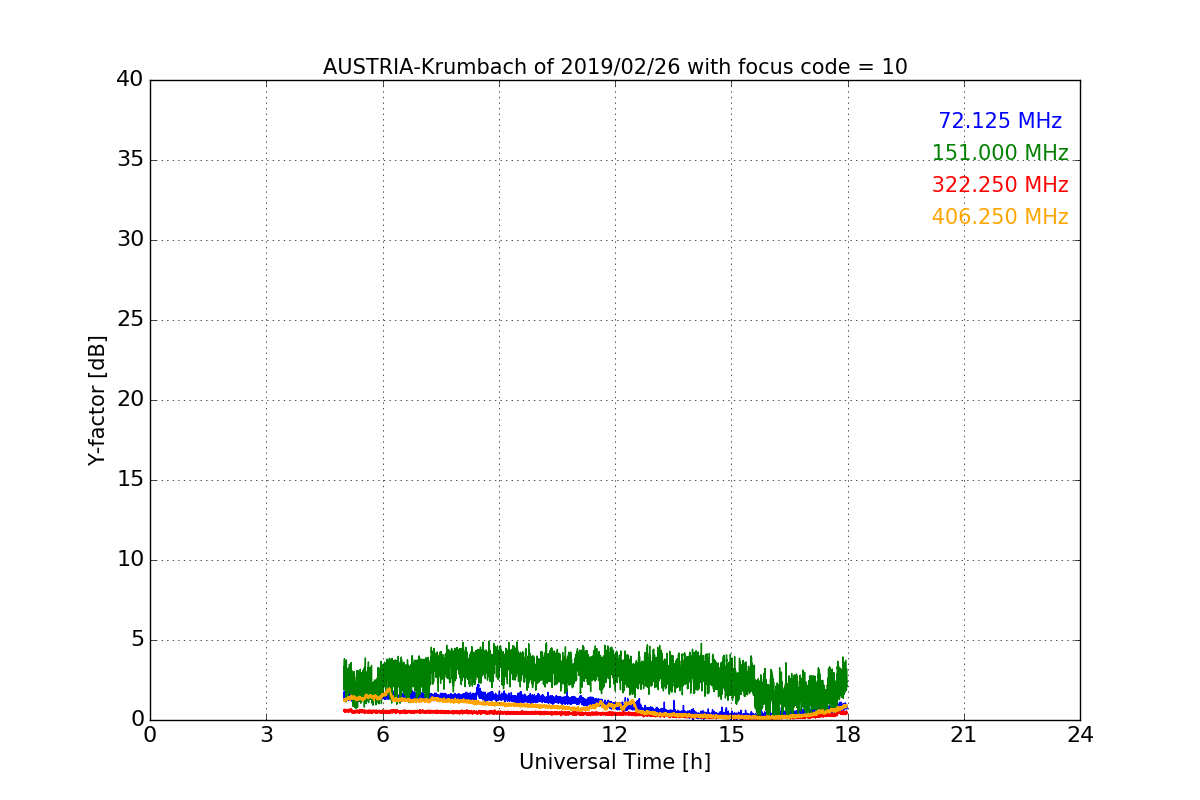Click the Y-factor [dB] axis label
Screen dimensions: 1200x800
(97, 400)
